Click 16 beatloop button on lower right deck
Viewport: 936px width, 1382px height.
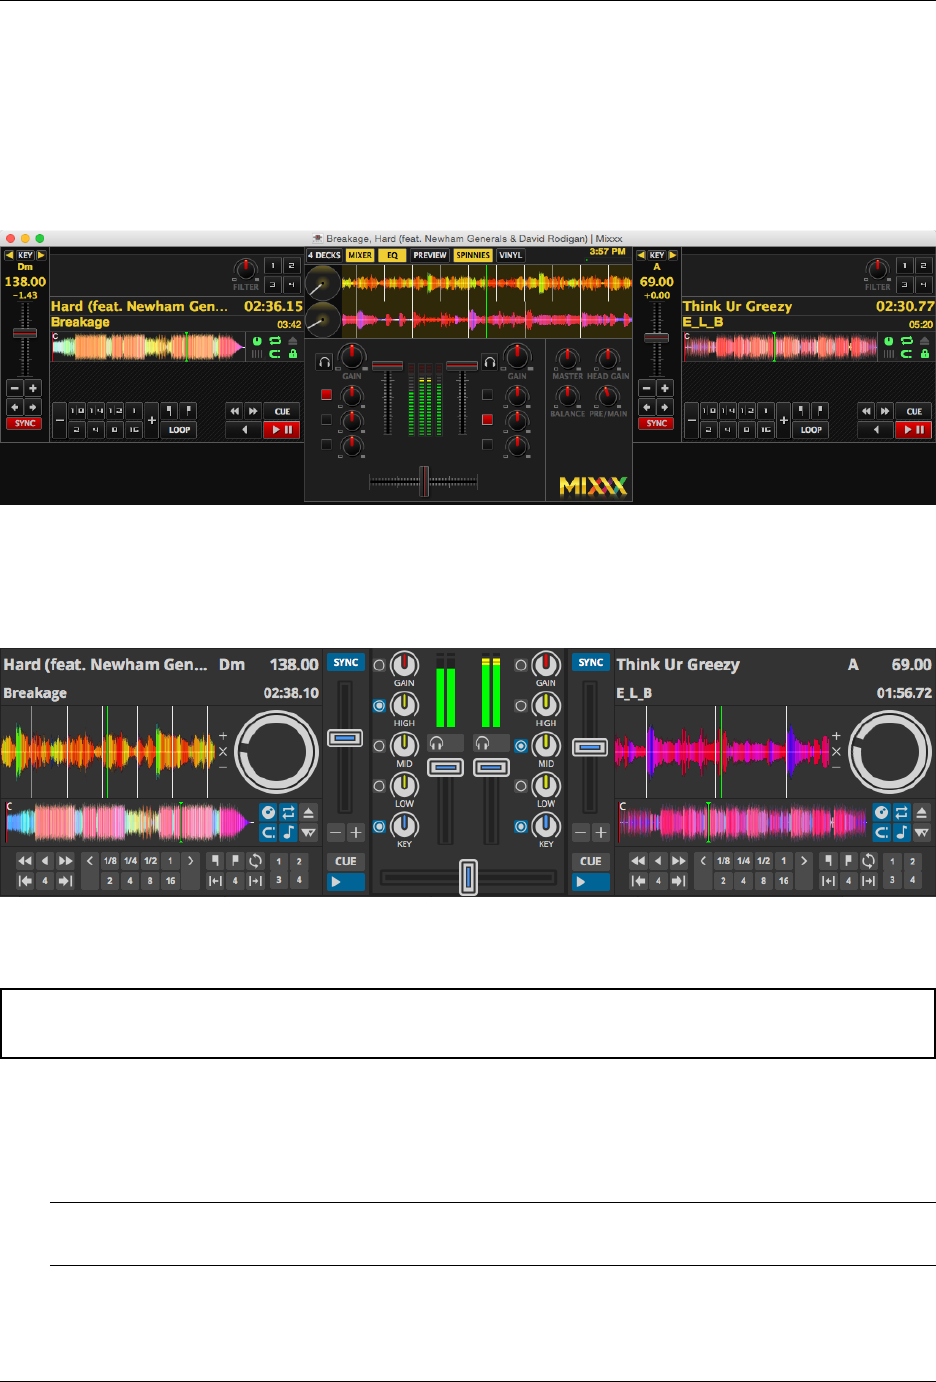(783, 881)
